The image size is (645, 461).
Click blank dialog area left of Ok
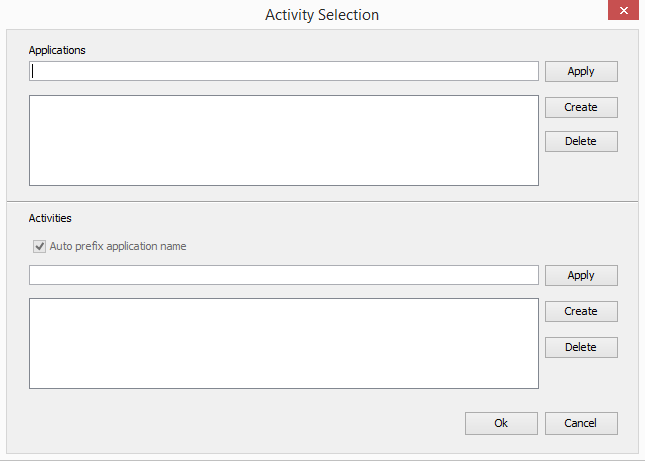coord(250,423)
